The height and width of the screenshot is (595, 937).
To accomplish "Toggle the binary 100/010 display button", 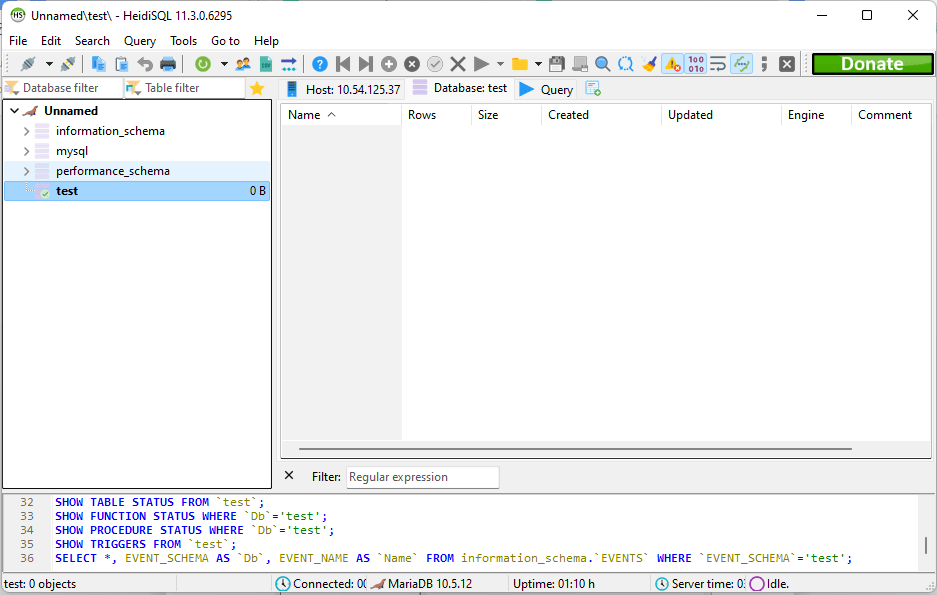I will [696, 64].
